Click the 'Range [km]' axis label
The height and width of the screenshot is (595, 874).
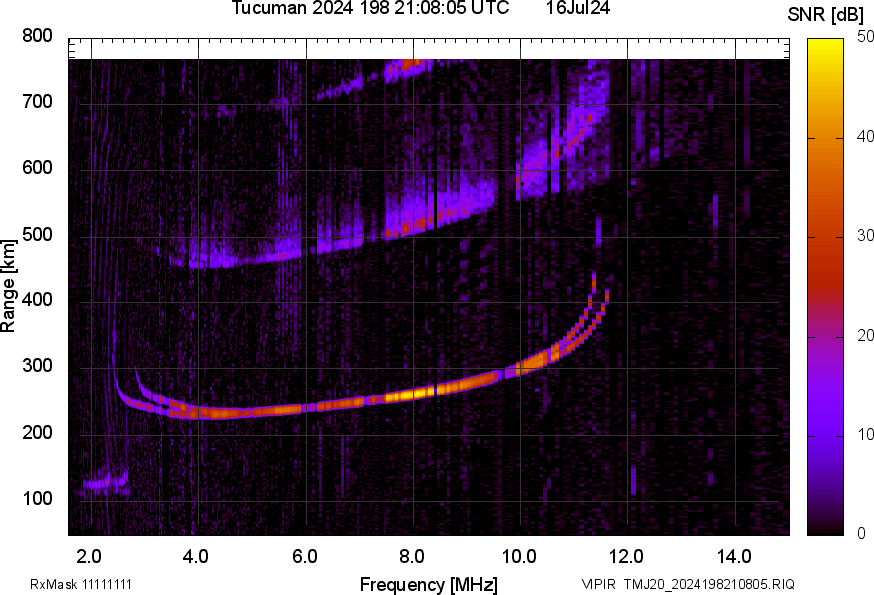tap(8, 287)
